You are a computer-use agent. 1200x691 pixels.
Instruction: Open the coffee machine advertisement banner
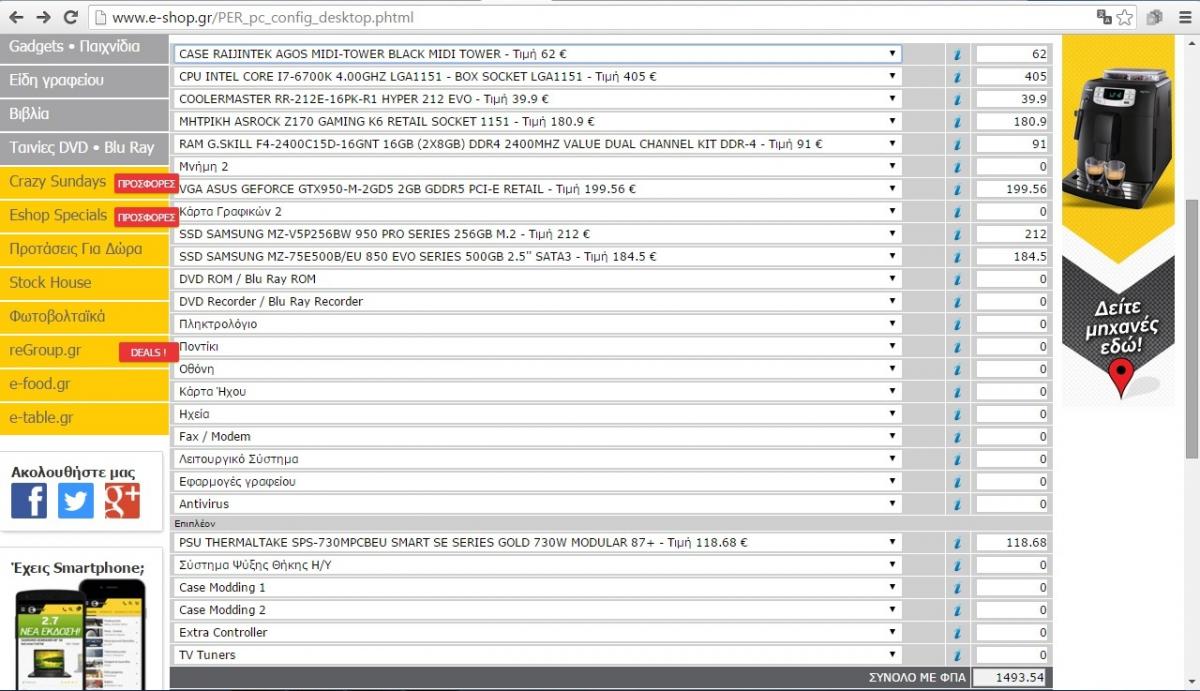click(1118, 221)
